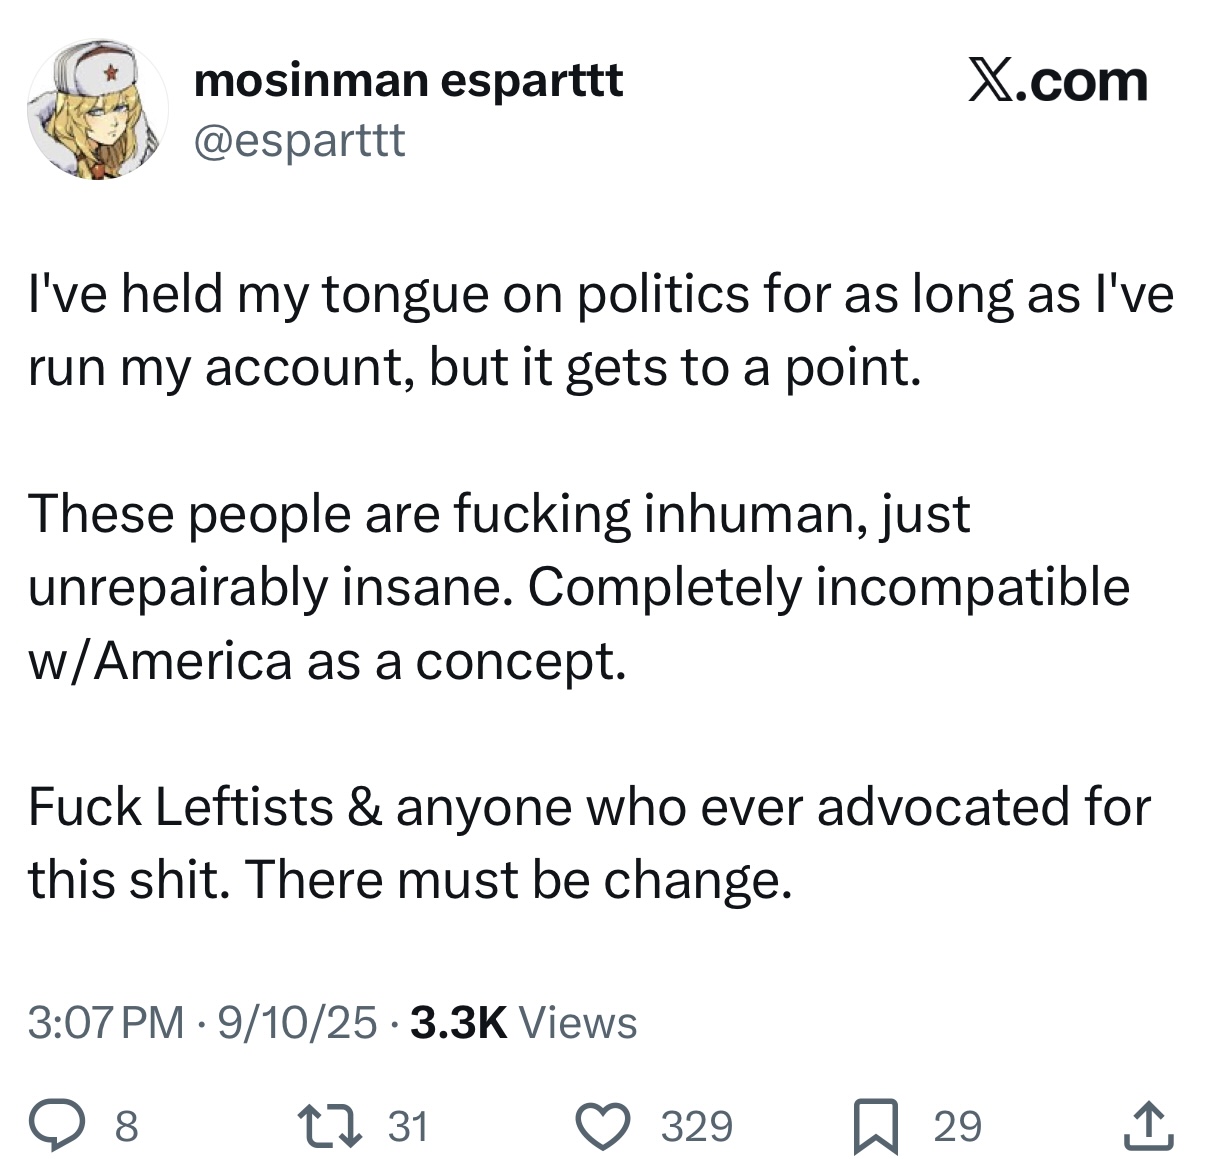The image size is (1206, 1159).
Task: Like the post with heart icon
Action: click(606, 1125)
